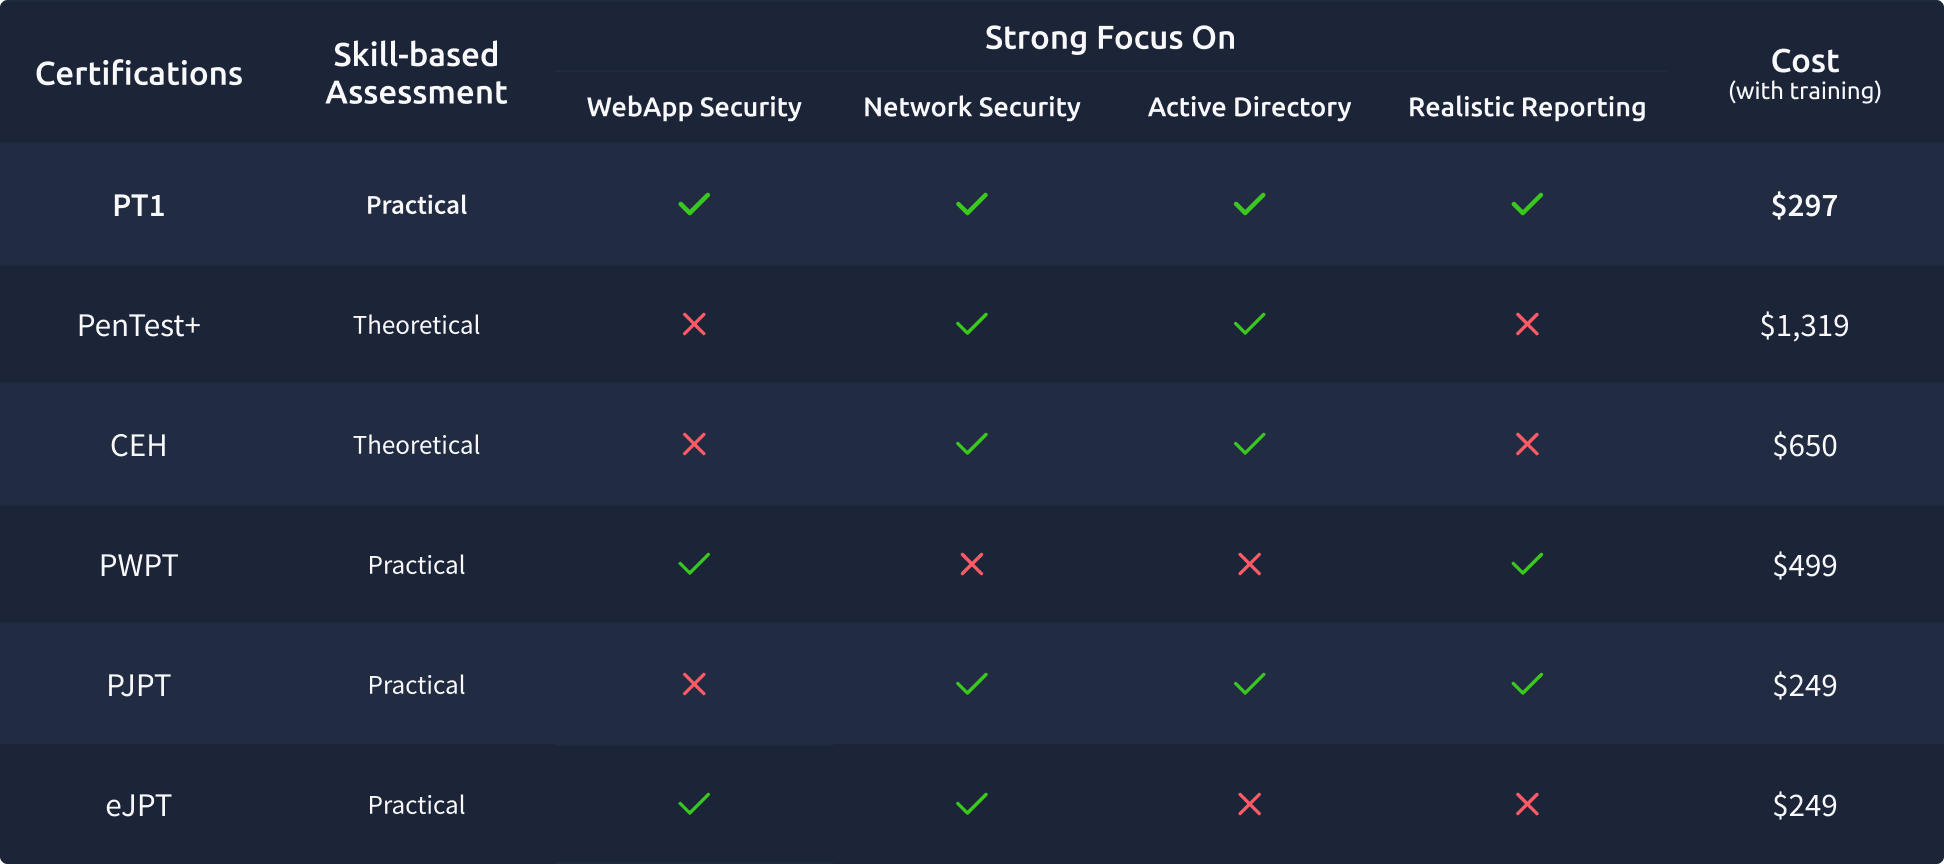Click PJPT WebApp Security red cross
Screen dimensions: 1944x864
694,684
